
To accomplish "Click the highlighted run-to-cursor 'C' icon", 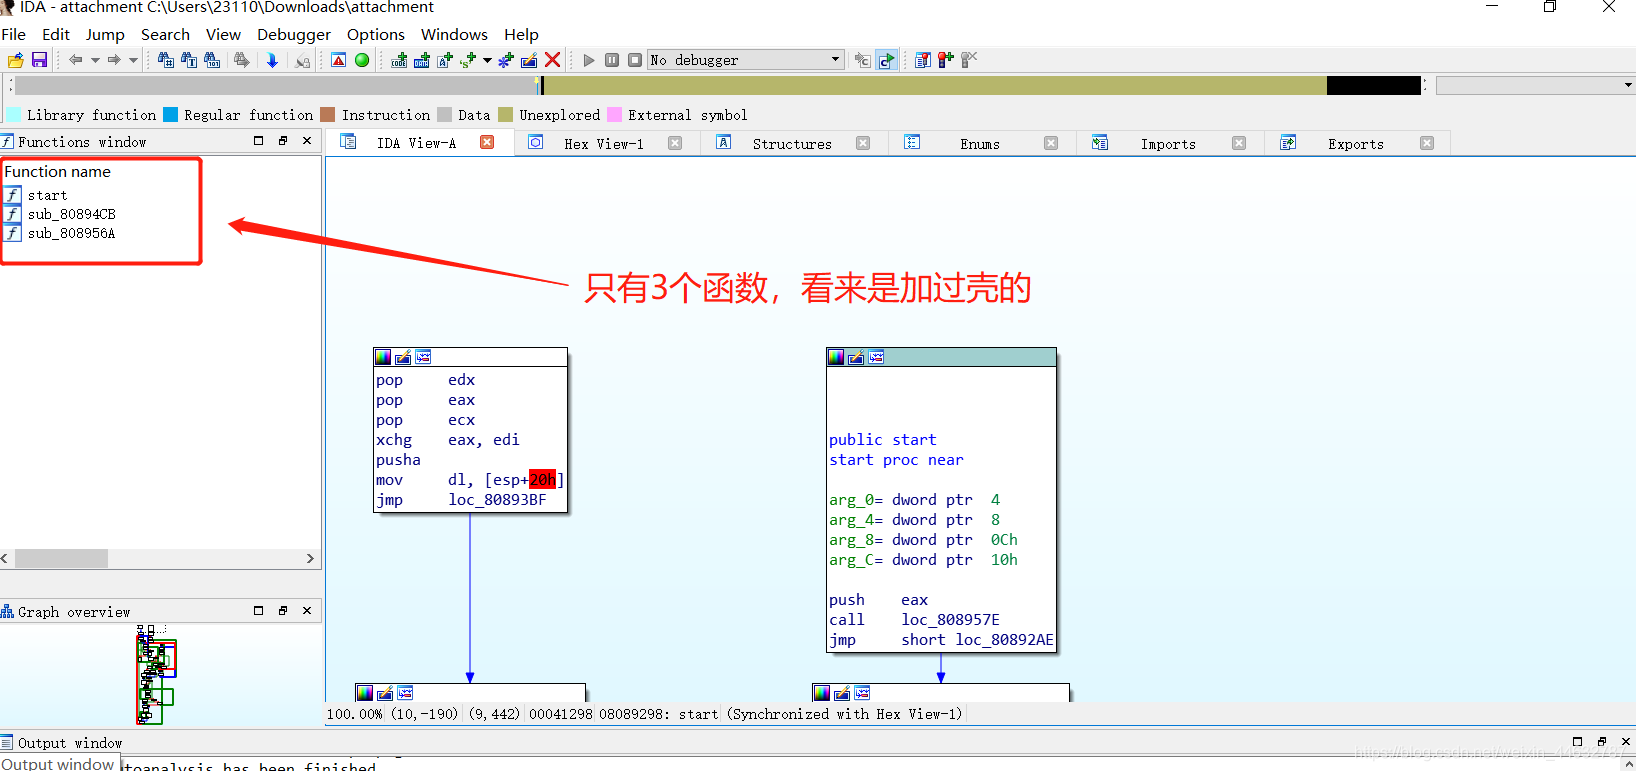I will (887, 60).
